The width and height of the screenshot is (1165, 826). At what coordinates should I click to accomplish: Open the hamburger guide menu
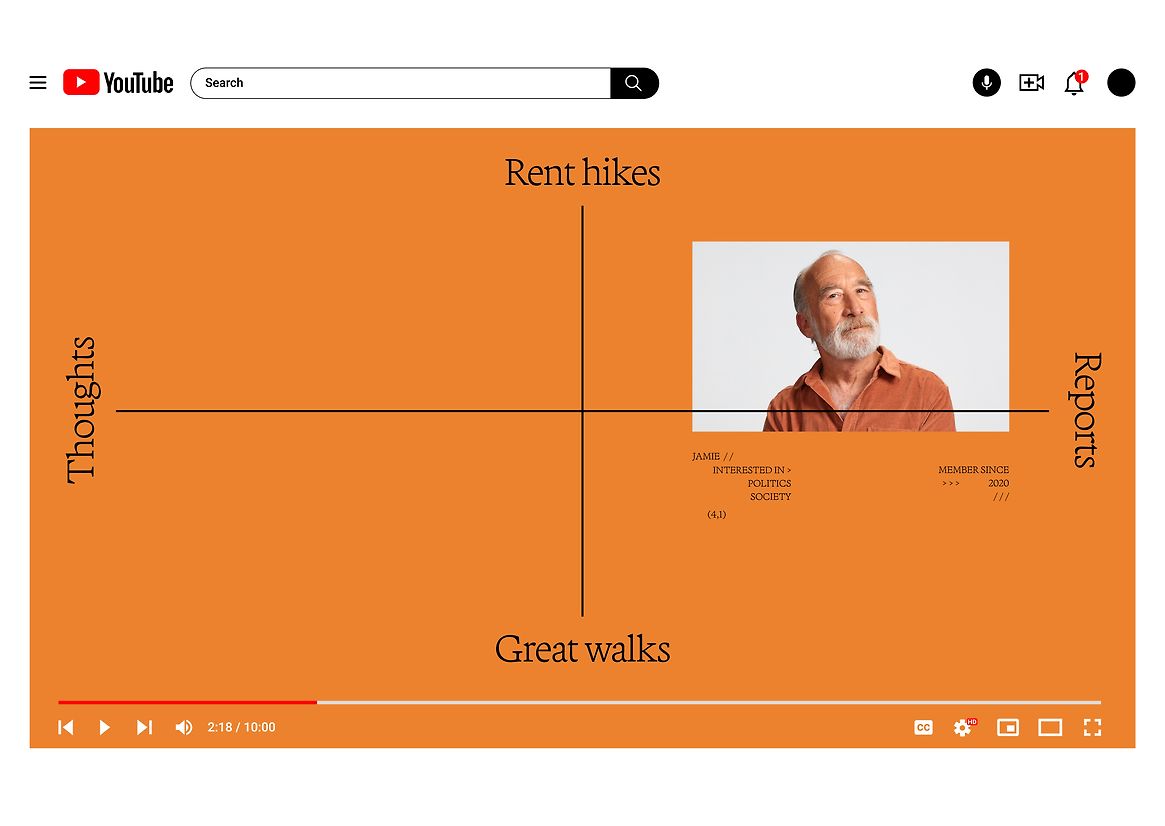38,83
